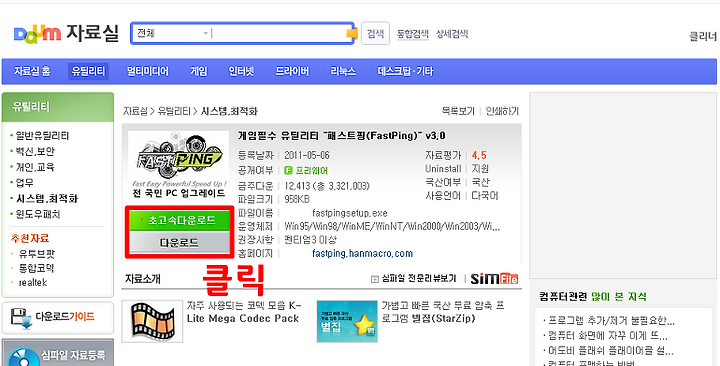Click the 유틸리티 breadcrumb link
The width and height of the screenshot is (720, 366).
pos(174,111)
